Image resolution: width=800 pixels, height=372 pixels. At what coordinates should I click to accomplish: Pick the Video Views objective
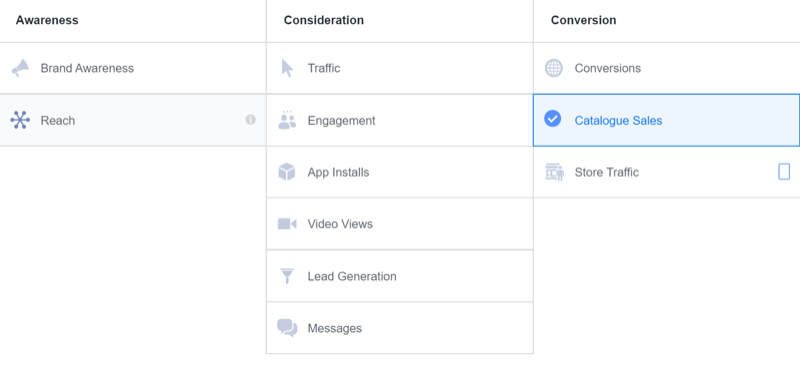[399, 224]
